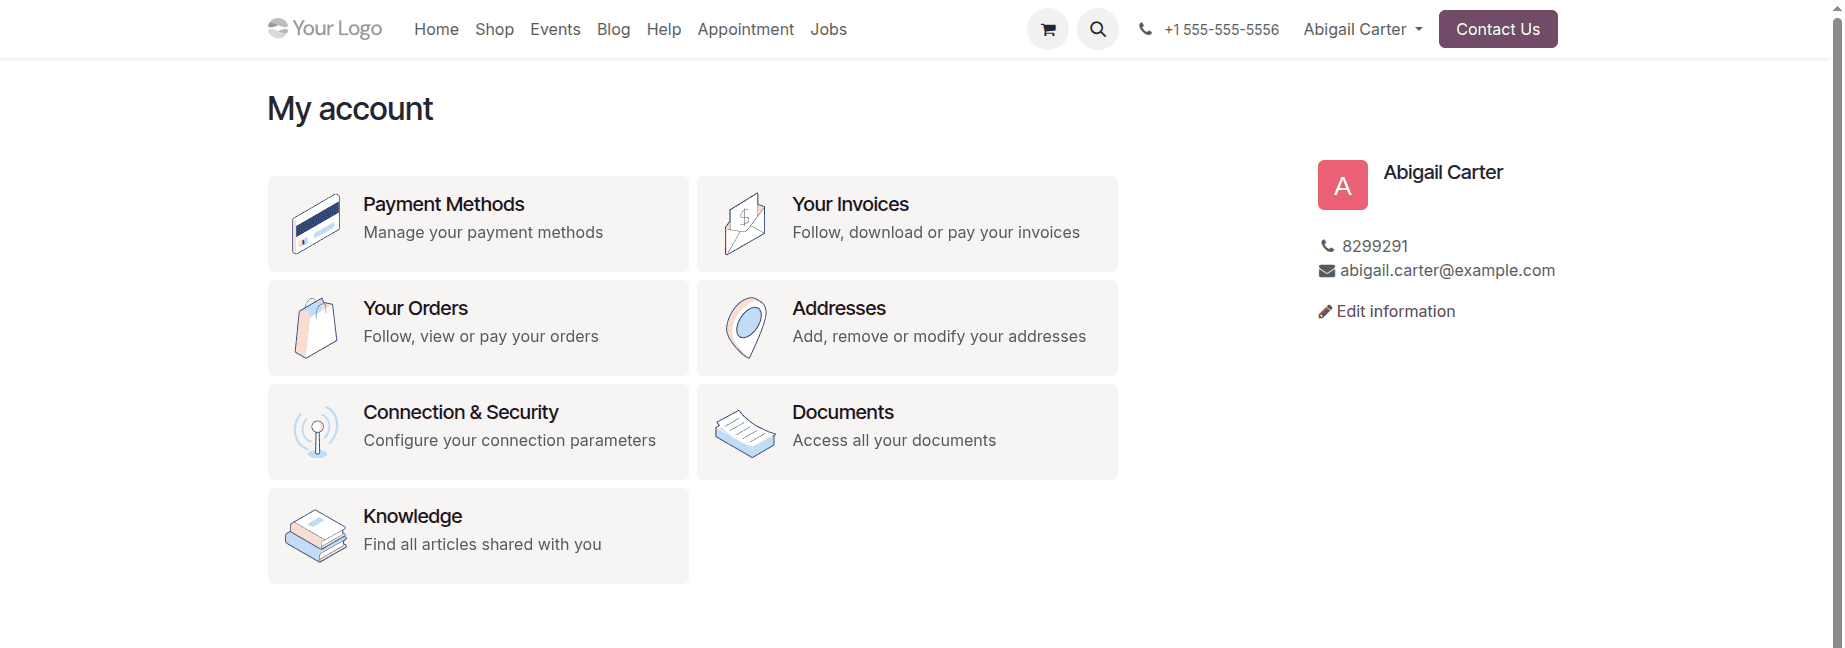Open the Knowledge title
Screen dimensions: 1845x648
413,516
